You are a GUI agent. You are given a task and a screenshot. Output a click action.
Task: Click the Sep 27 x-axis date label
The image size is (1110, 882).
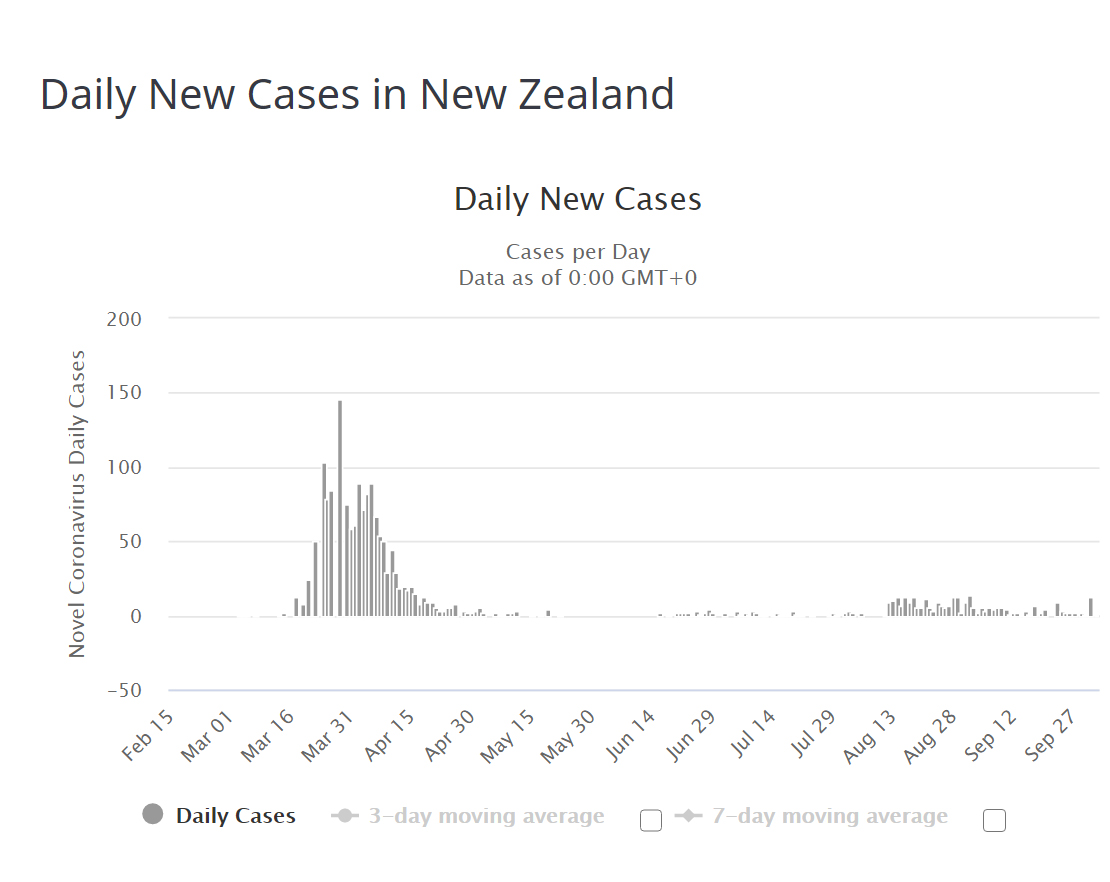tap(1057, 739)
